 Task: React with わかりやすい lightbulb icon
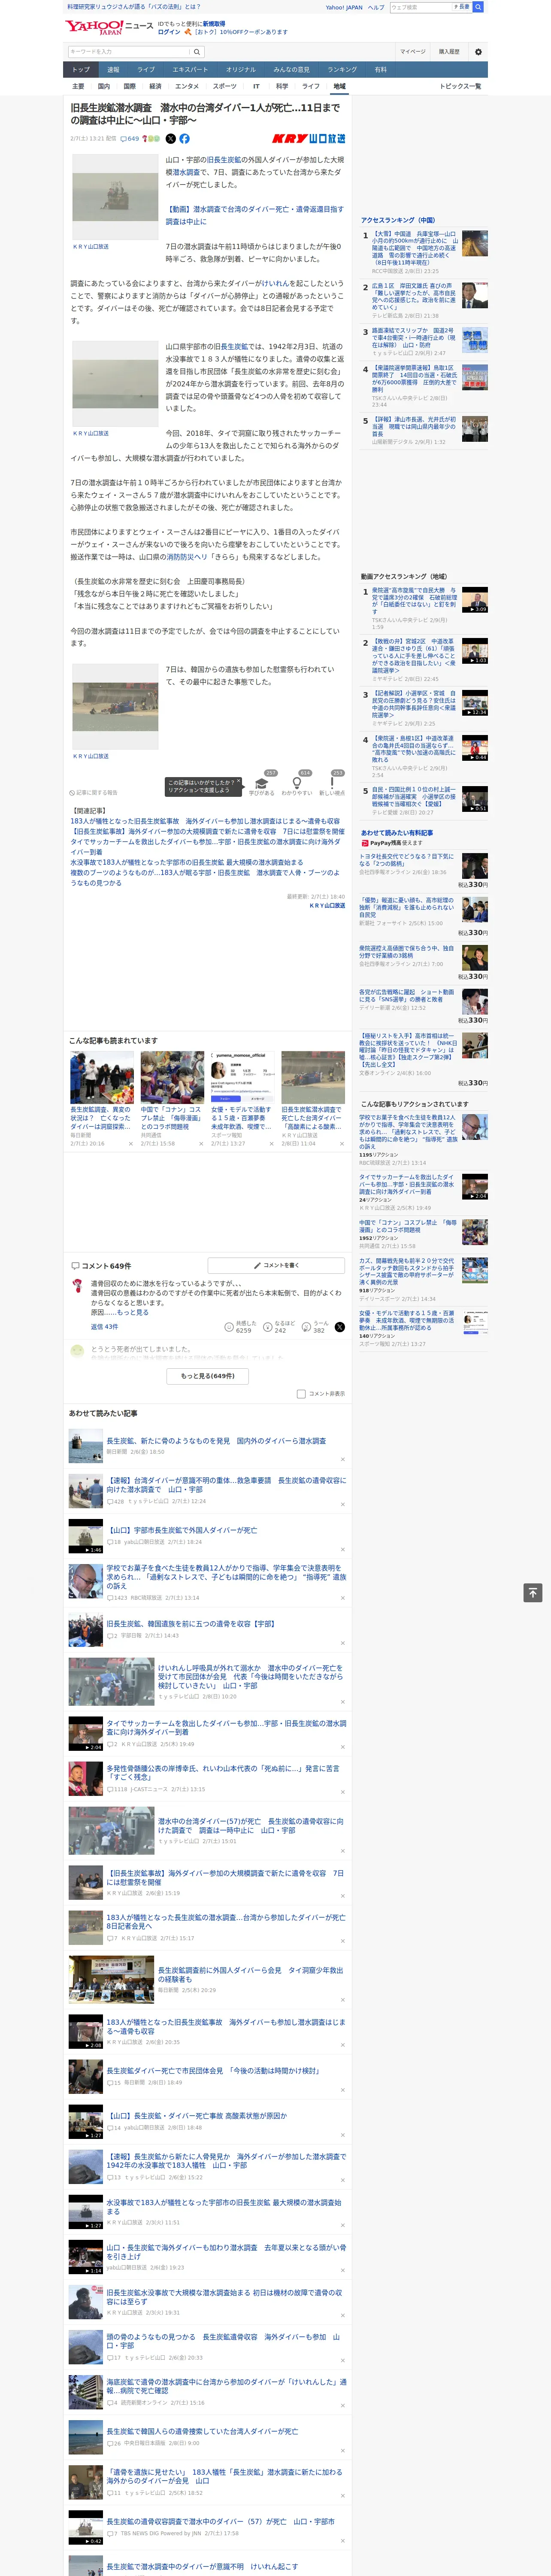point(297,783)
